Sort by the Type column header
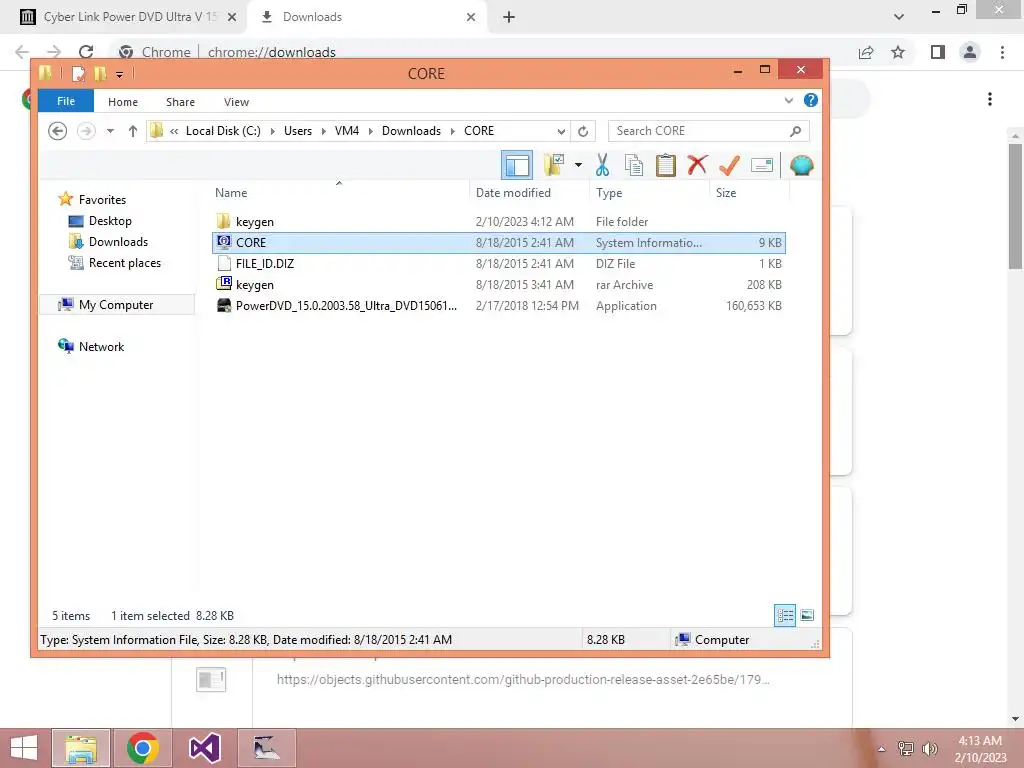Viewport: 1024px width, 768px height. pos(648,193)
